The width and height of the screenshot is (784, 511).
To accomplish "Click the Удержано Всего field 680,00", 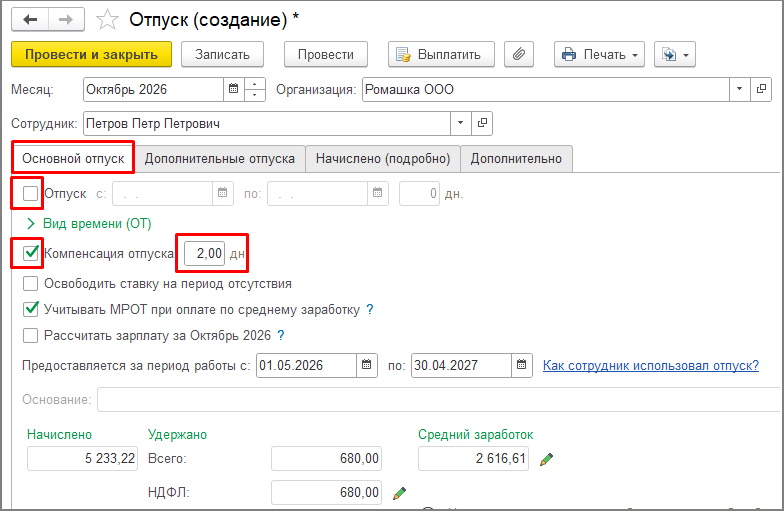I will coord(326,458).
